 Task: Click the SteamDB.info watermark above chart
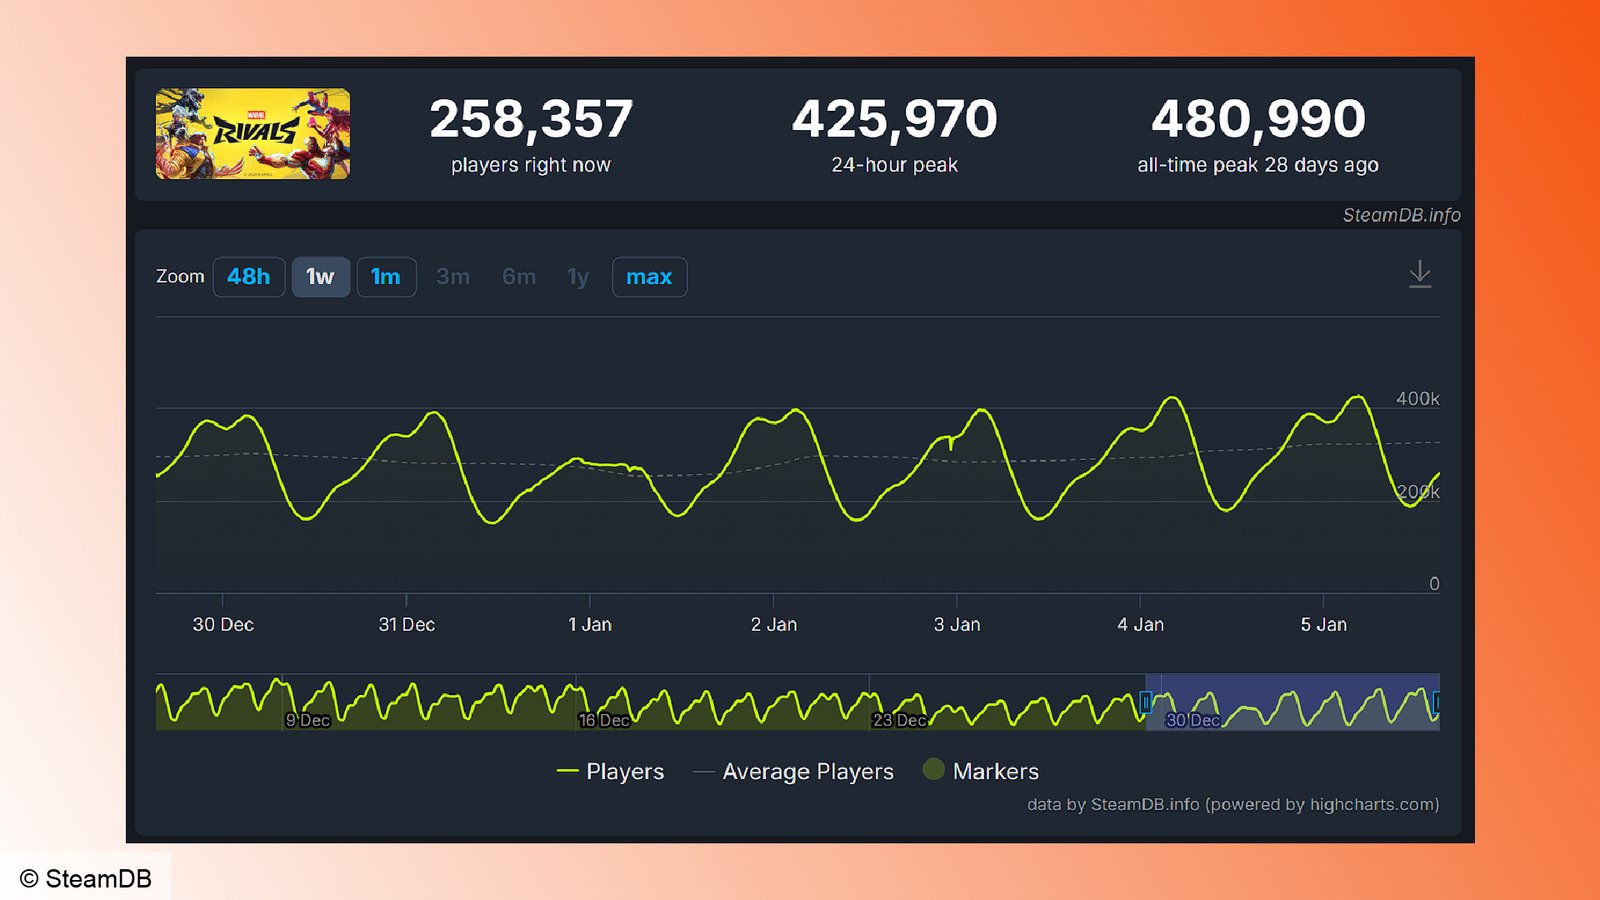1400,215
